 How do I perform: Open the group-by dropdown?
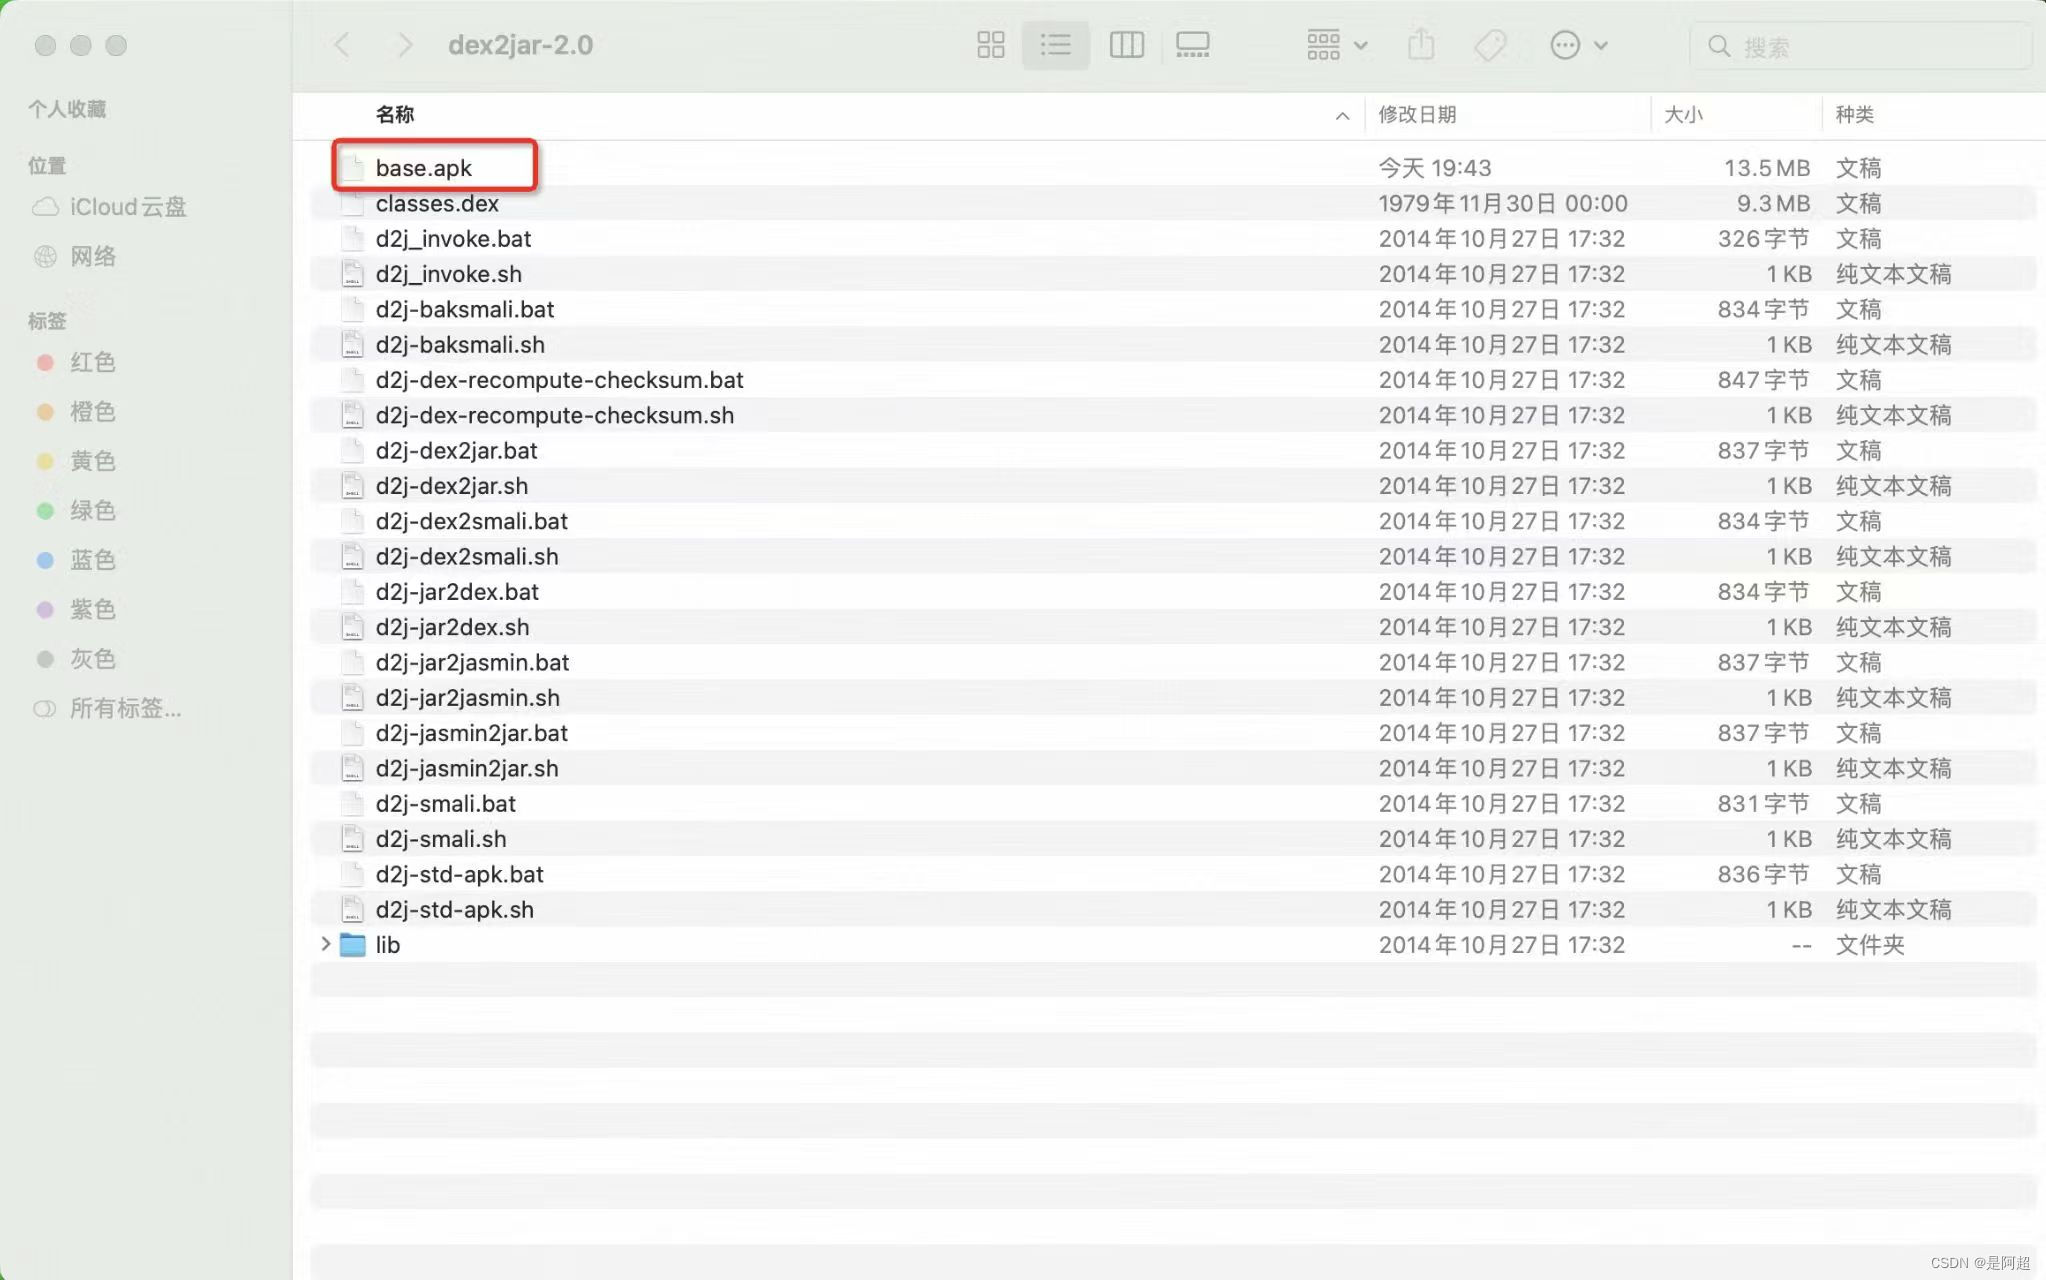[1337, 45]
